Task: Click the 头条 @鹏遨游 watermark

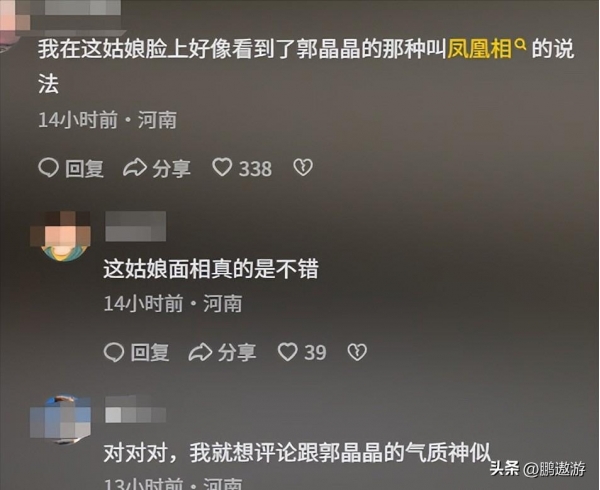Action: coord(538,469)
